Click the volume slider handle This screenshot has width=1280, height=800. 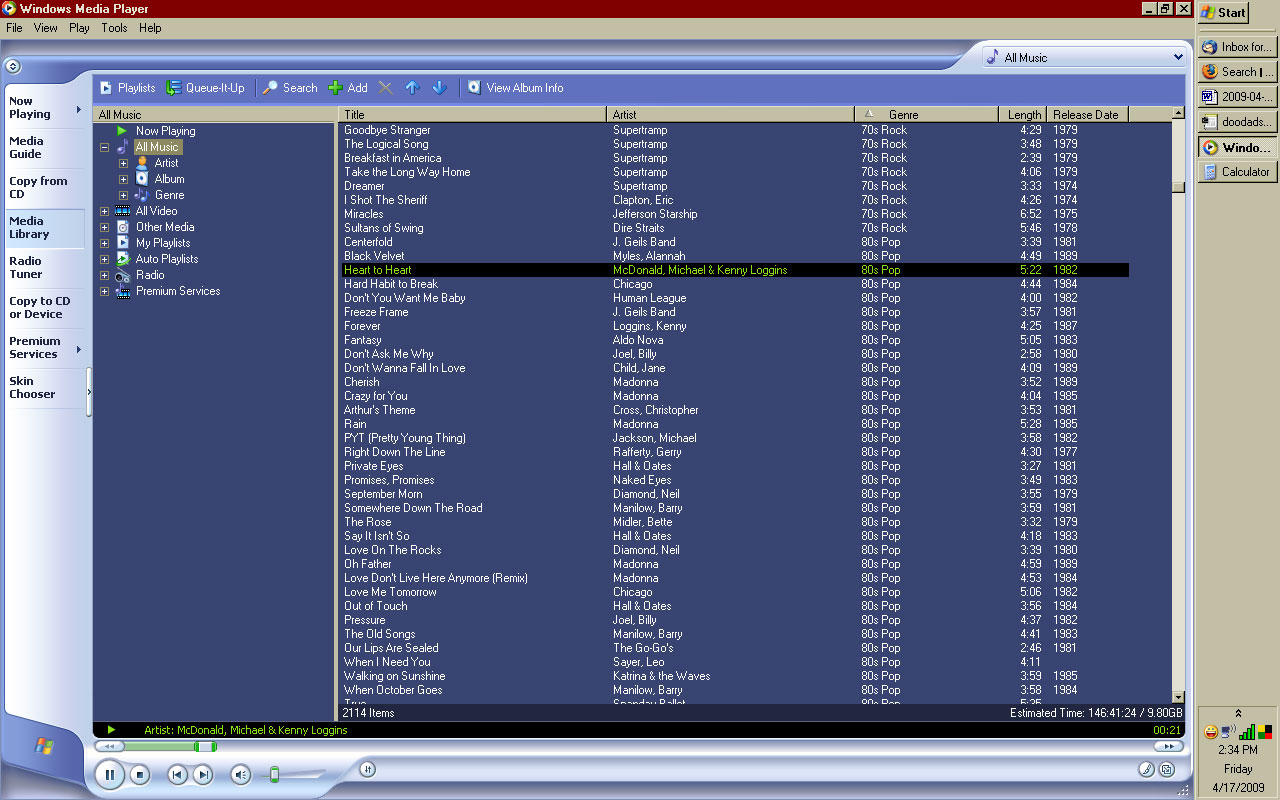[x=274, y=774]
